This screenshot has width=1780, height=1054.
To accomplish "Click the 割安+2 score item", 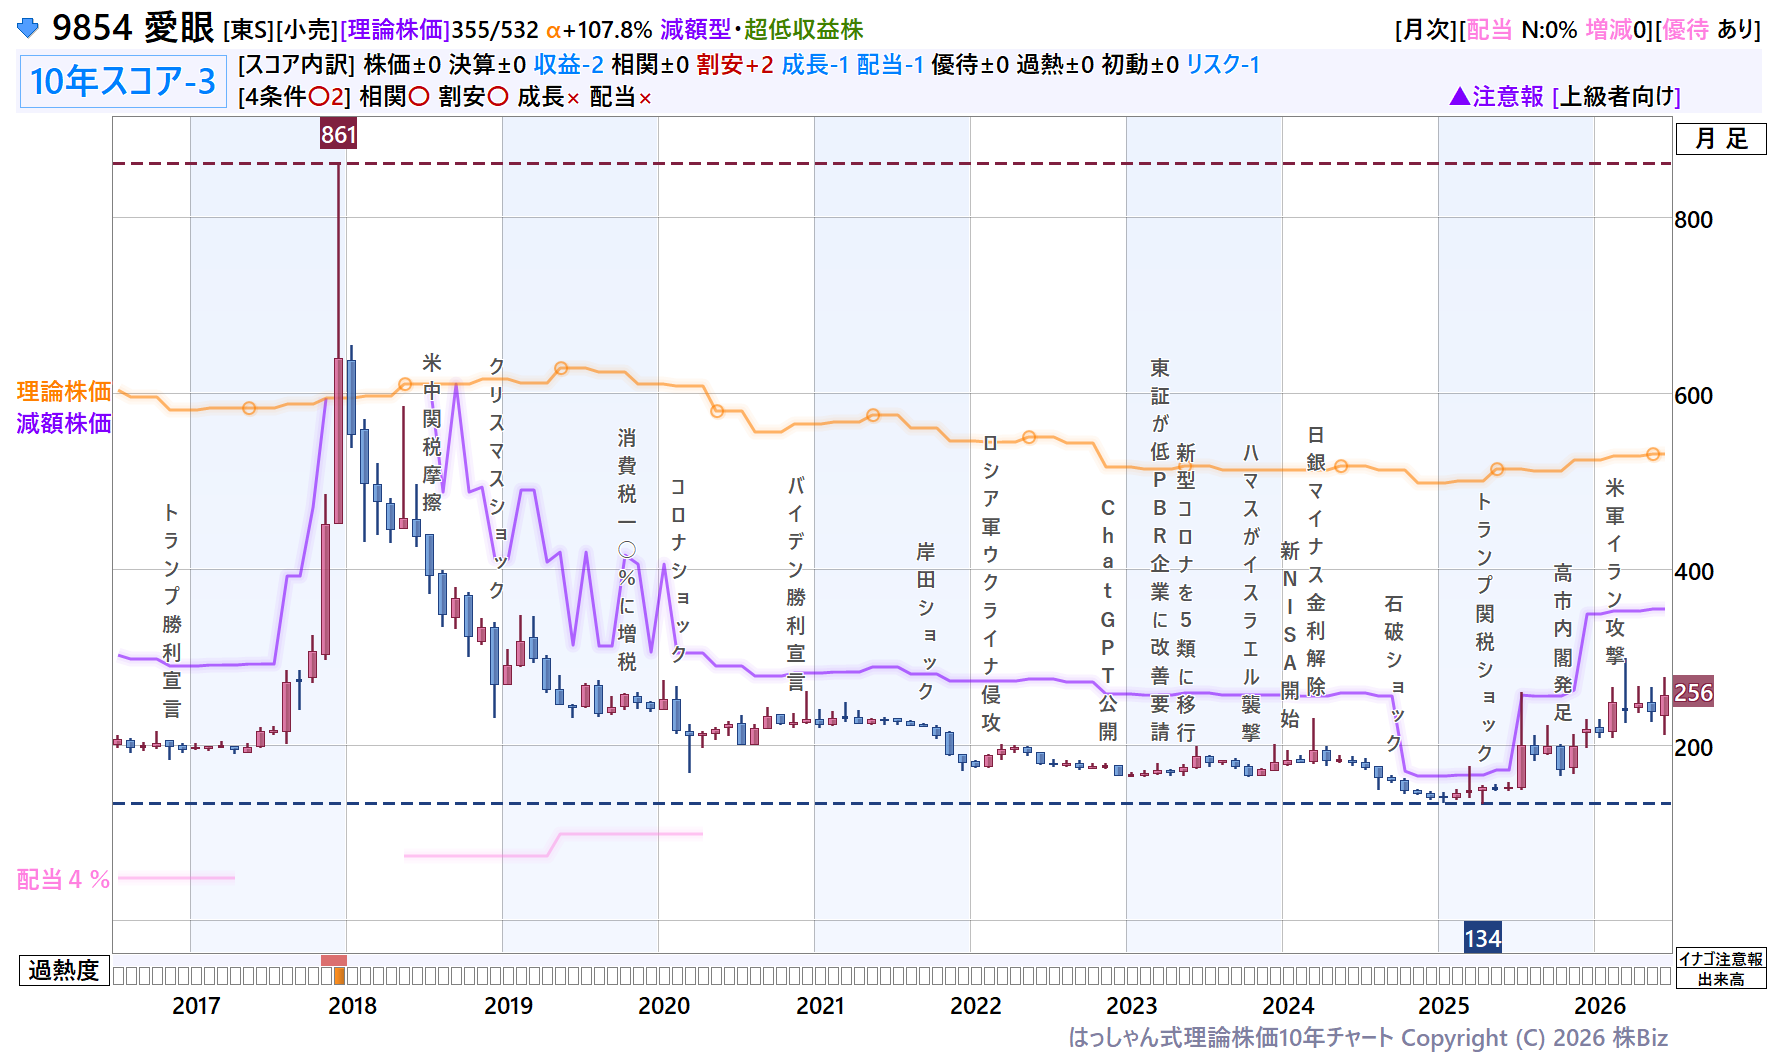I will (735, 65).
